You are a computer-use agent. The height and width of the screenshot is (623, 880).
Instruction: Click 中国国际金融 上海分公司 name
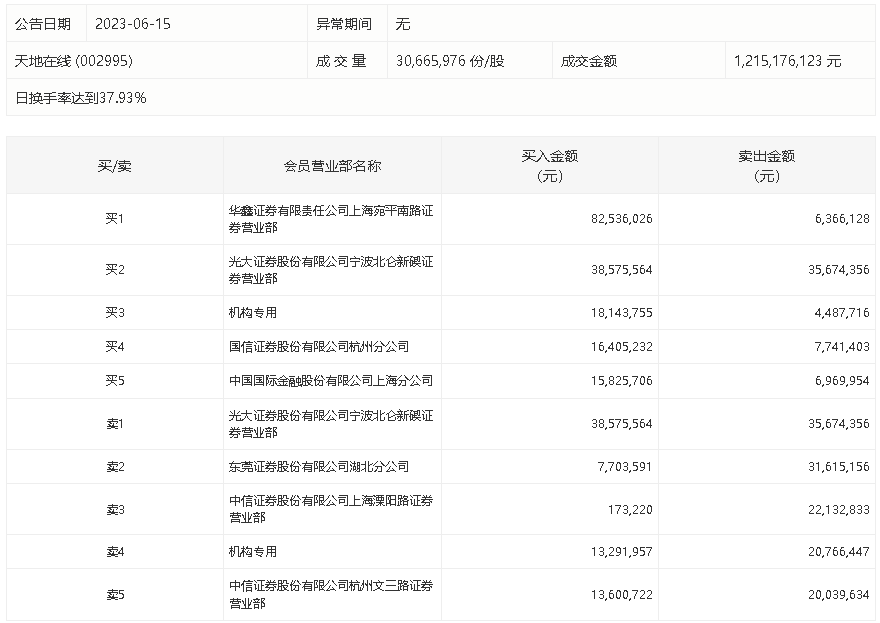pyautogui.click(x=330, y=381)
